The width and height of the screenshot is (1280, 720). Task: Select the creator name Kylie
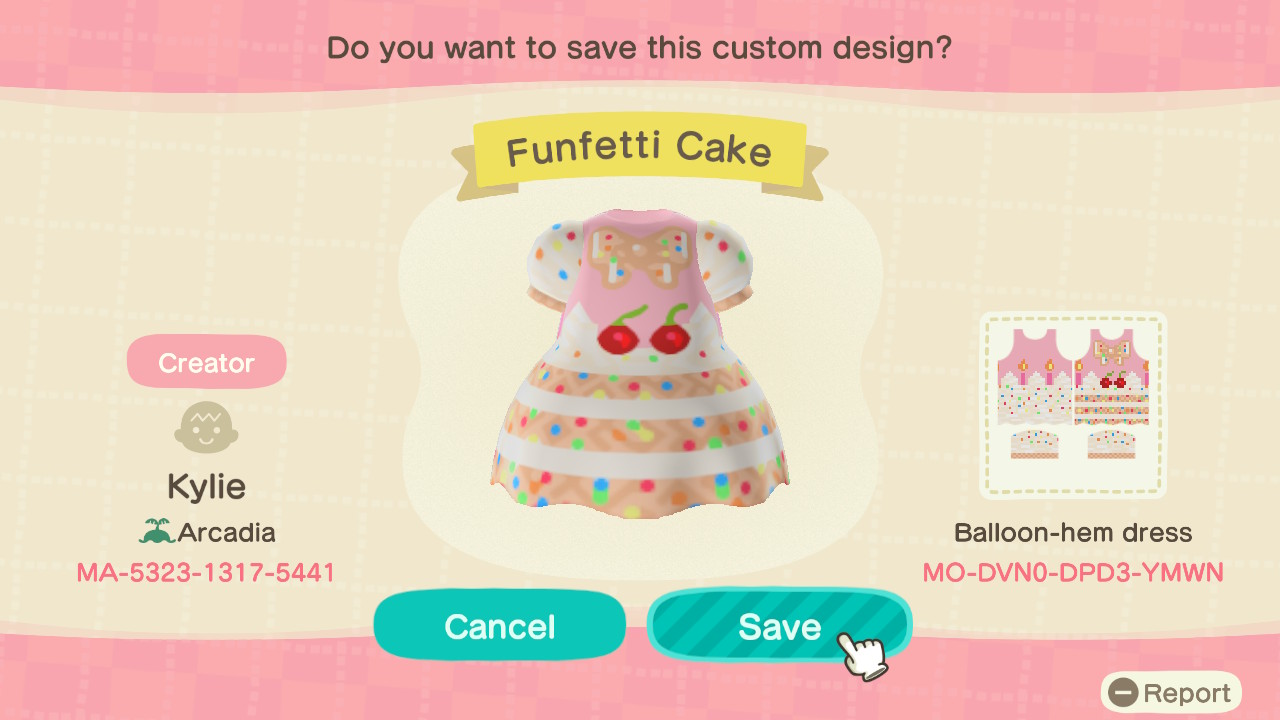(x=206, y=487)
